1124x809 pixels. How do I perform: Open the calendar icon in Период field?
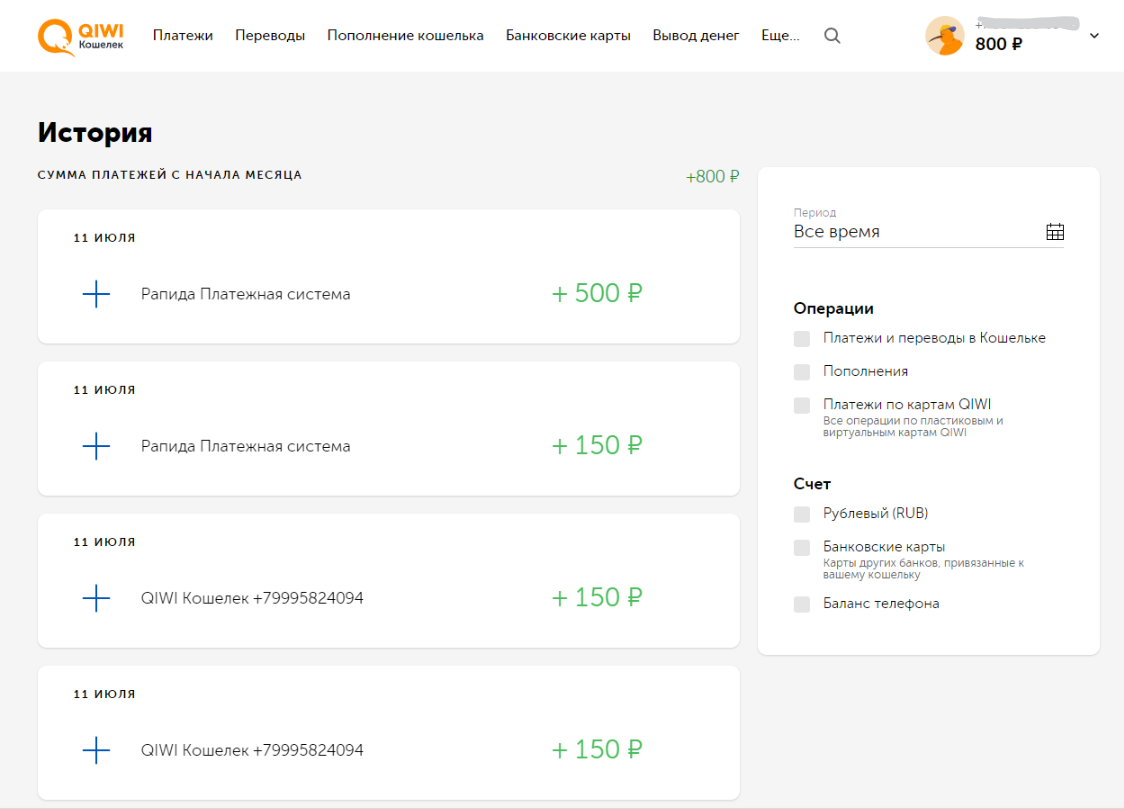point(1054,231)
